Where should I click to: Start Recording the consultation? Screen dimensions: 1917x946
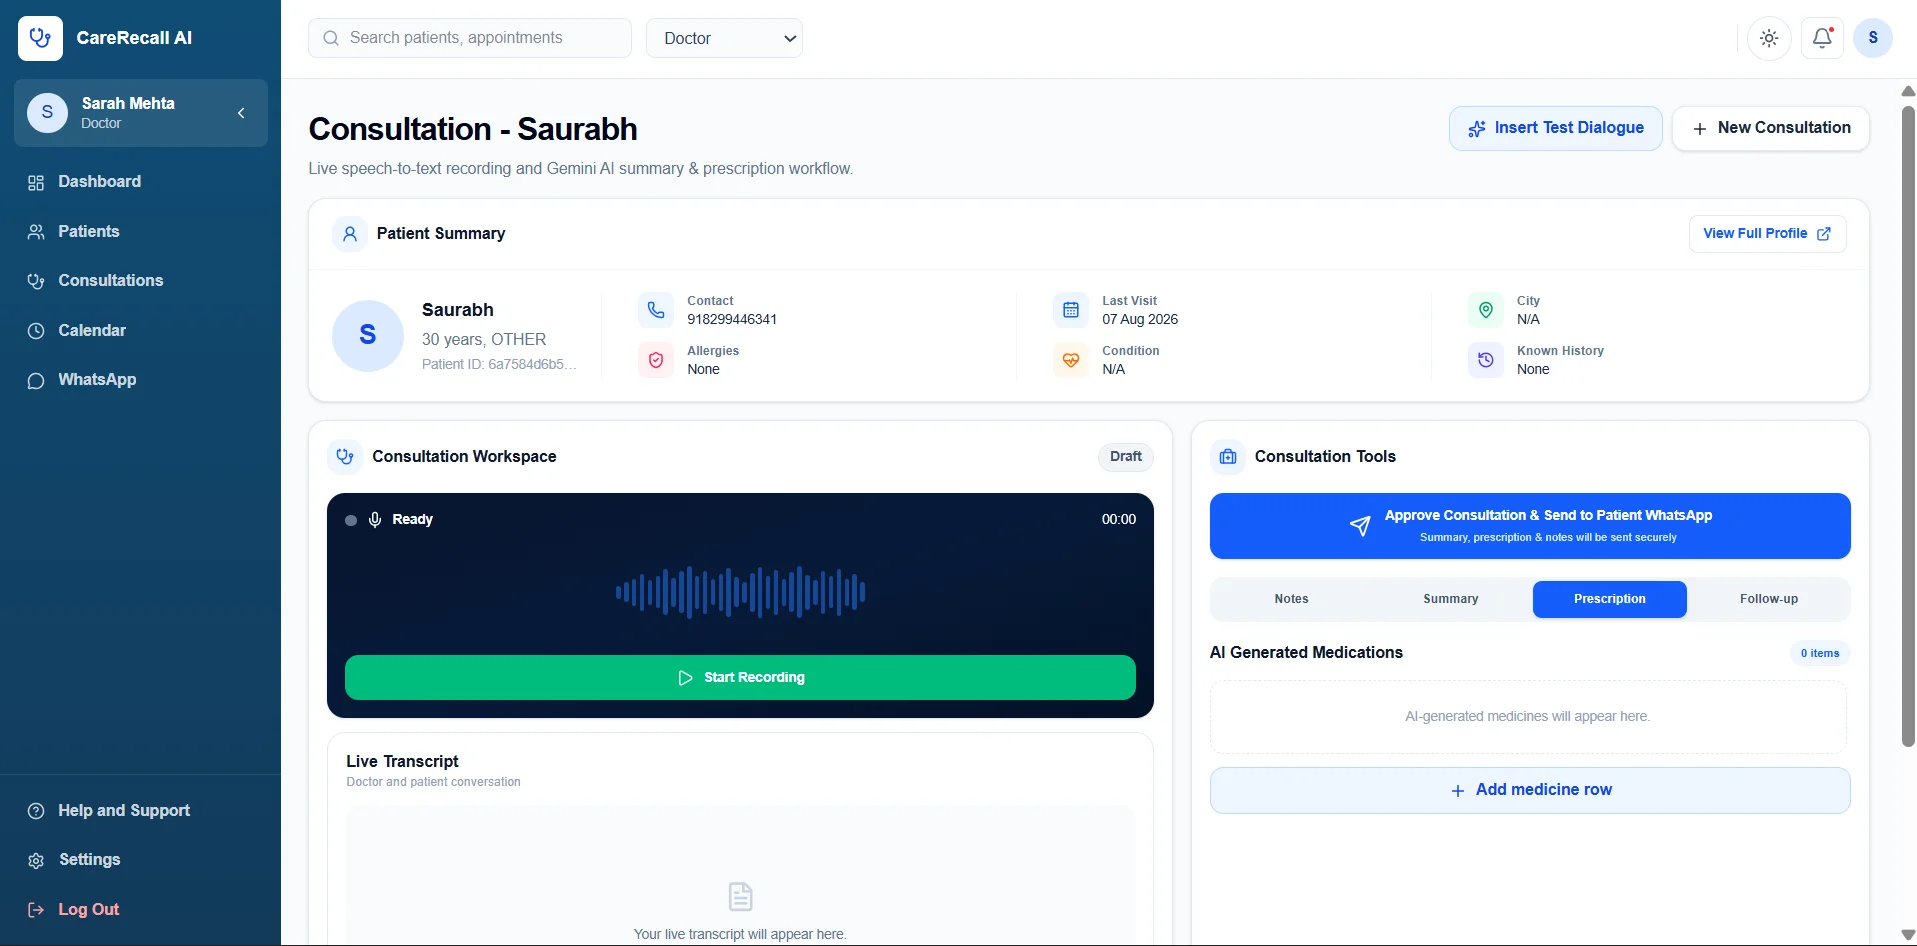pos(740,677)
